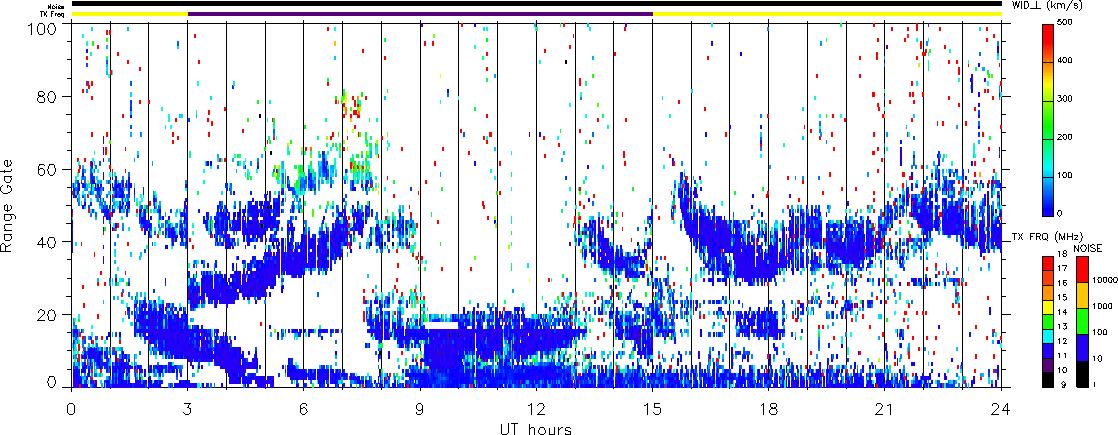Screen dimensions: 1118x435
Task: Click the purple TX Freq bar segment
Action: (420, 14)
